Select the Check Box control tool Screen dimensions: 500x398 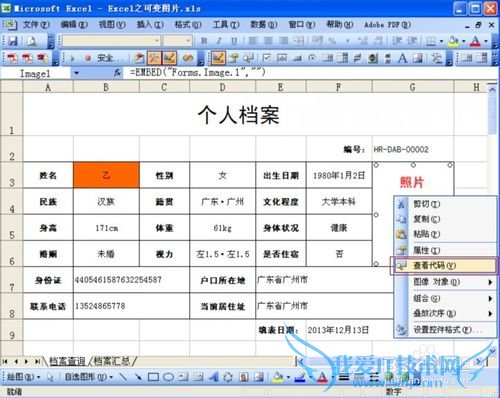click(x=267, y=58)
